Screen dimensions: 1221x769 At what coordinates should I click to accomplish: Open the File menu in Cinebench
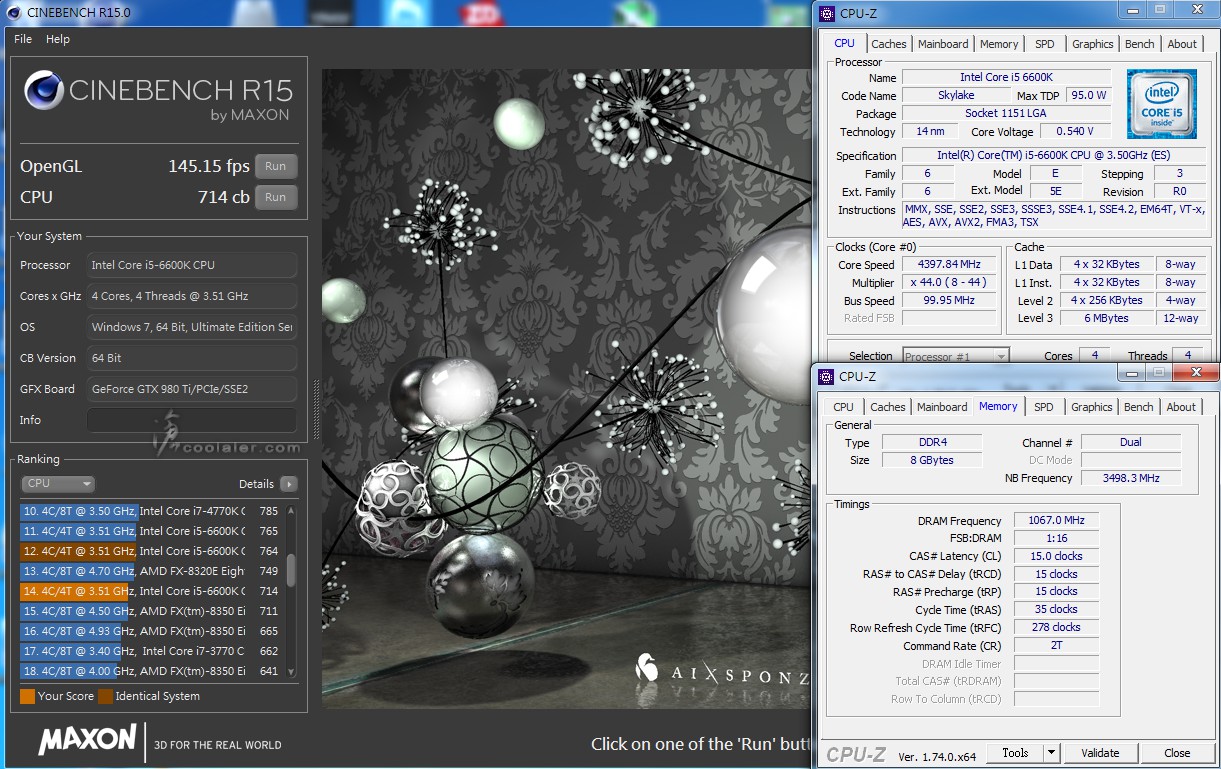point(22,39)
